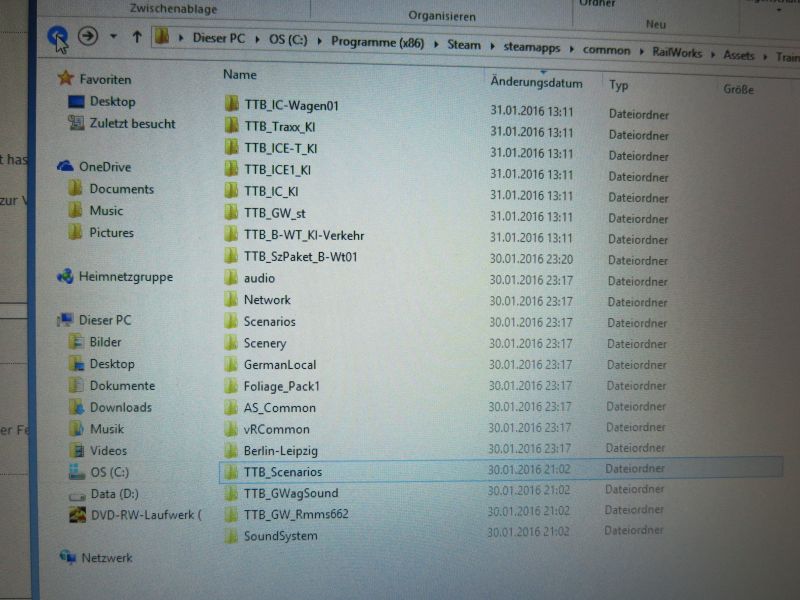Viewport: 800px width, 600px height.
Task: Sort by the Größe column header
Action: pos(738,89)
